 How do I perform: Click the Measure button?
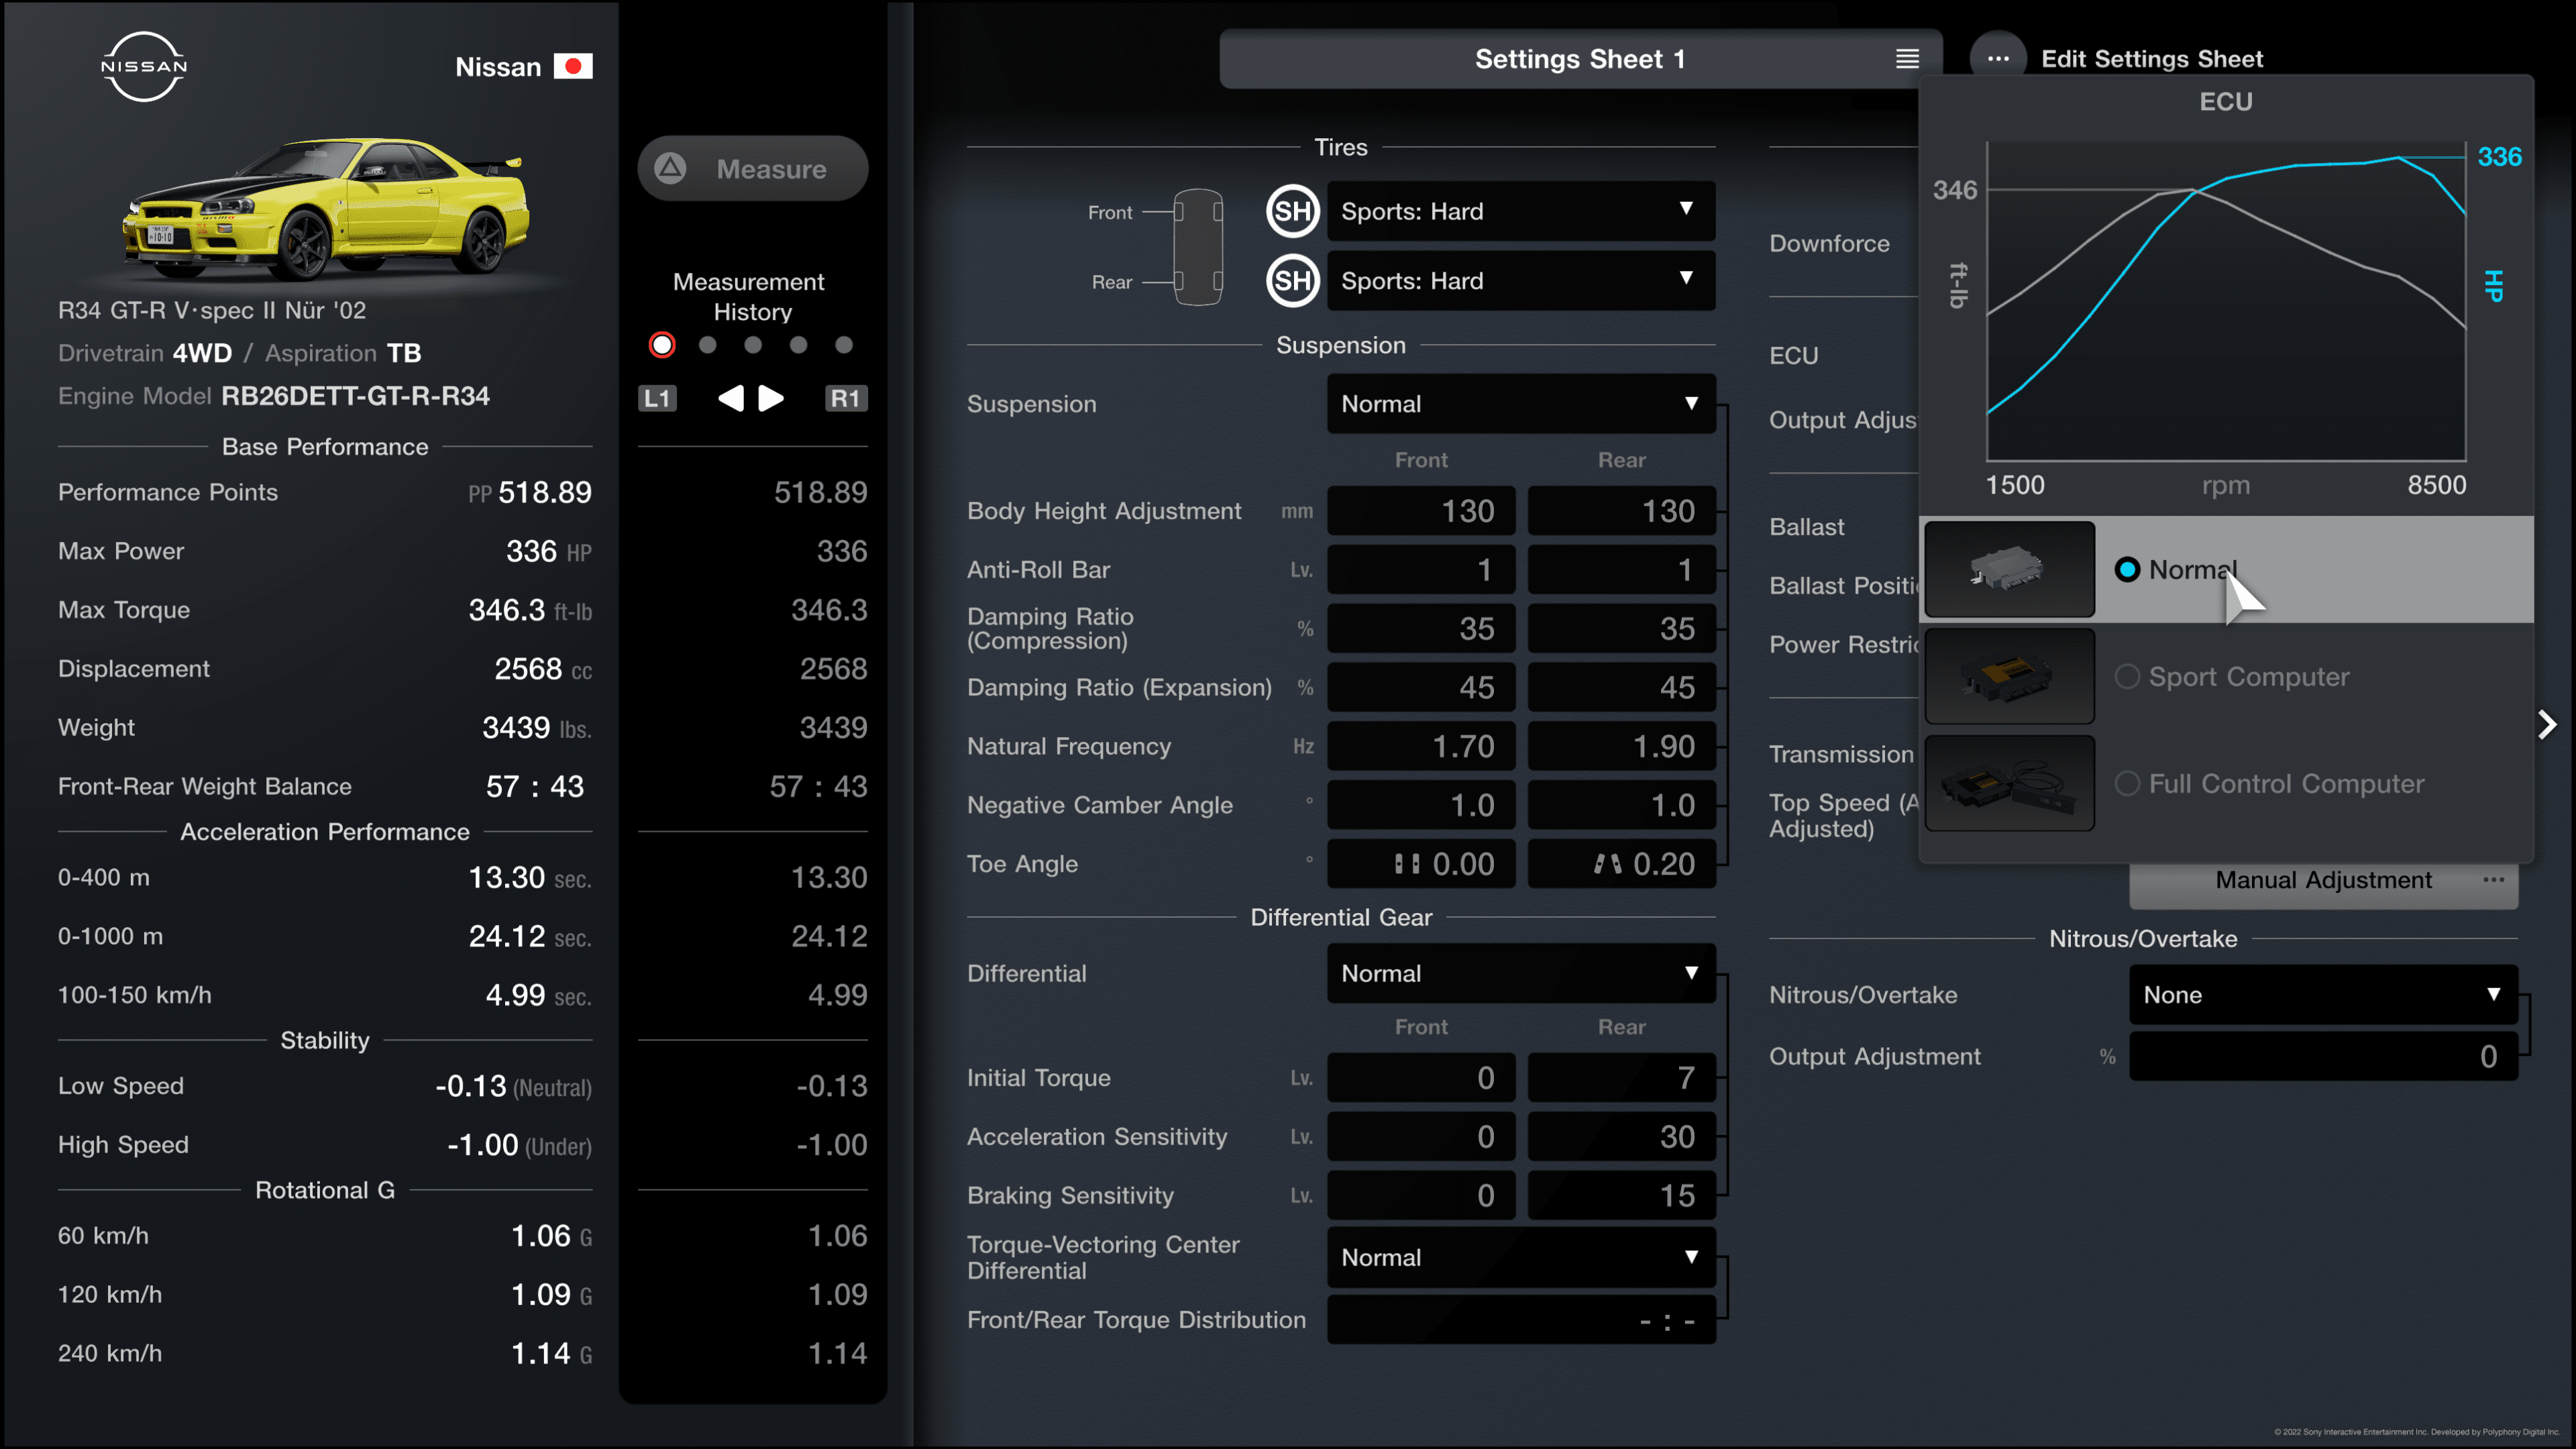tap(753, 168)
